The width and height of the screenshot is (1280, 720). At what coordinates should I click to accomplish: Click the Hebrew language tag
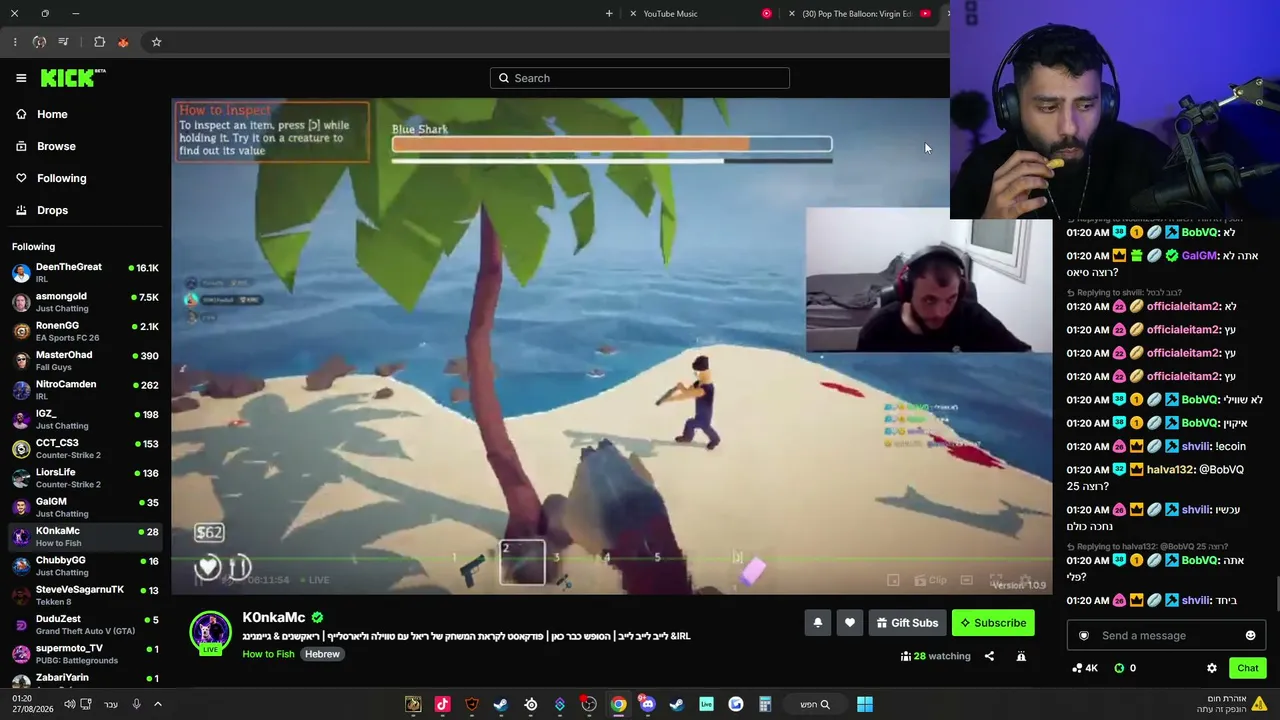pos(322,654)
